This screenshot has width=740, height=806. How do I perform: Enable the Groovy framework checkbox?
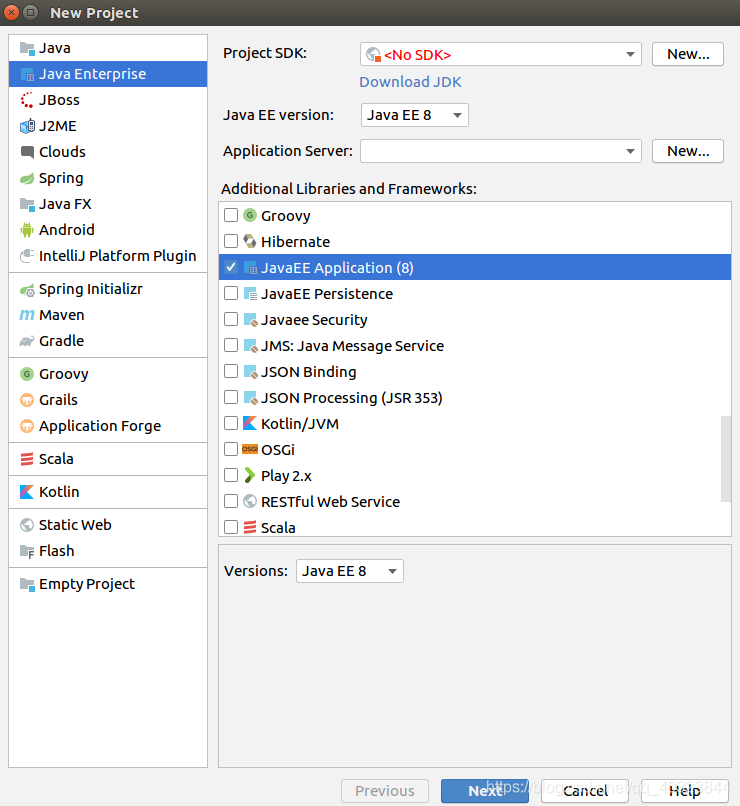pos(231,215)
